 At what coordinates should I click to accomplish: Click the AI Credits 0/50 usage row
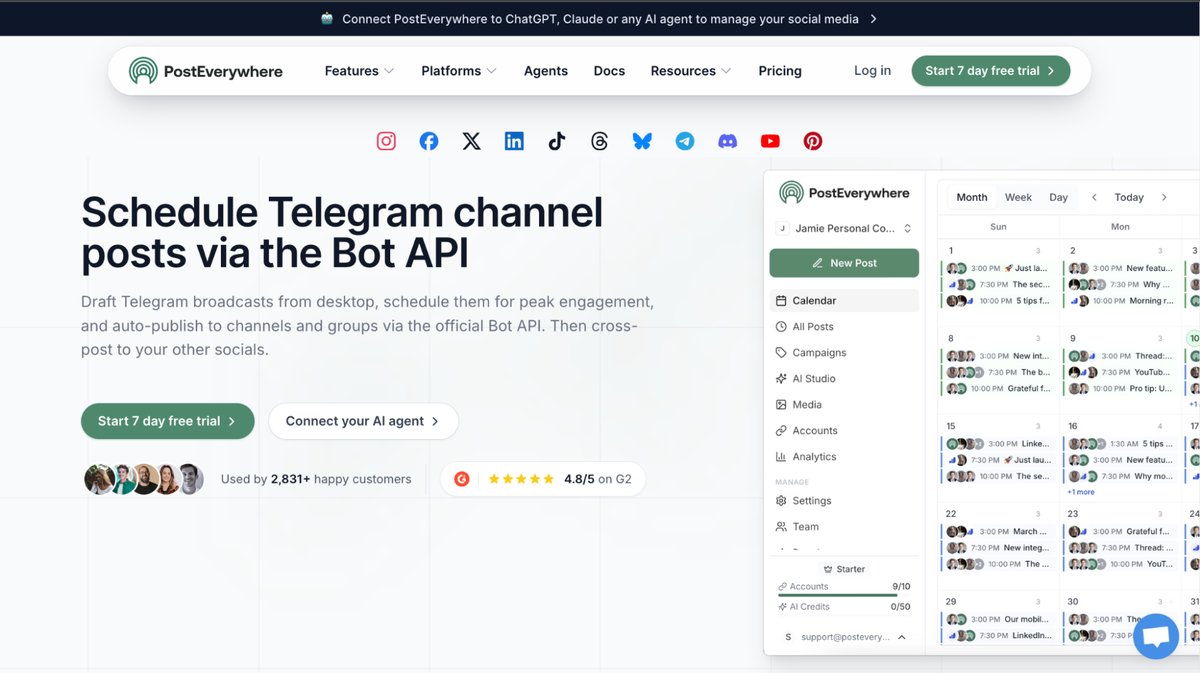(844, 607)
